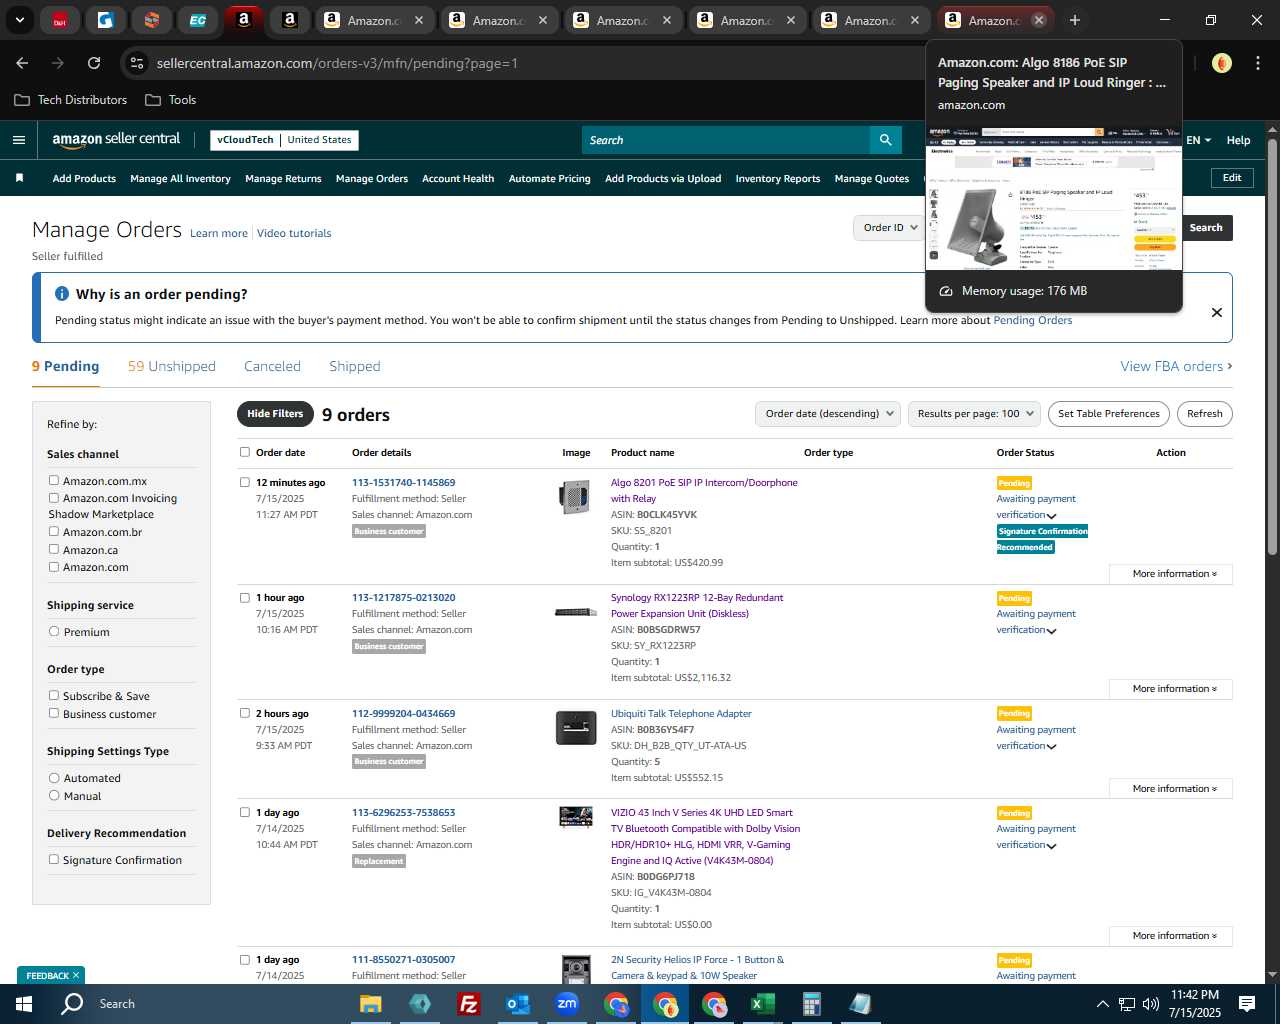This screenshot has width=1280, height=1024.
Task: Expand More information for the Algo 8201 order
Action: click(1171, 574)
